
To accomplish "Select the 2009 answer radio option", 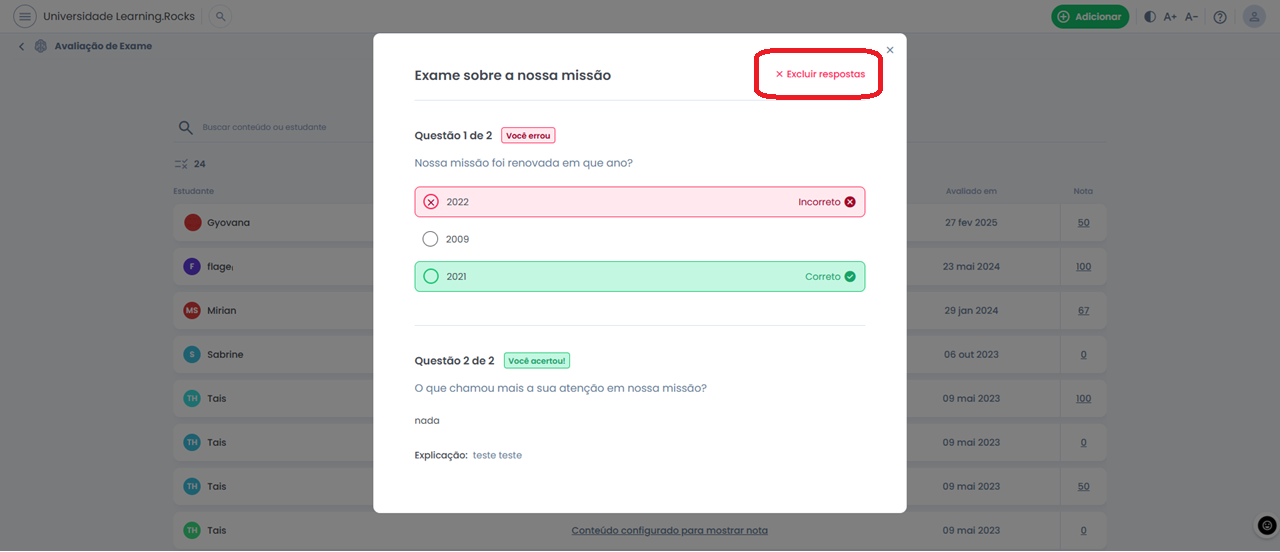I will pyautogui.click(x=431, y=239).
